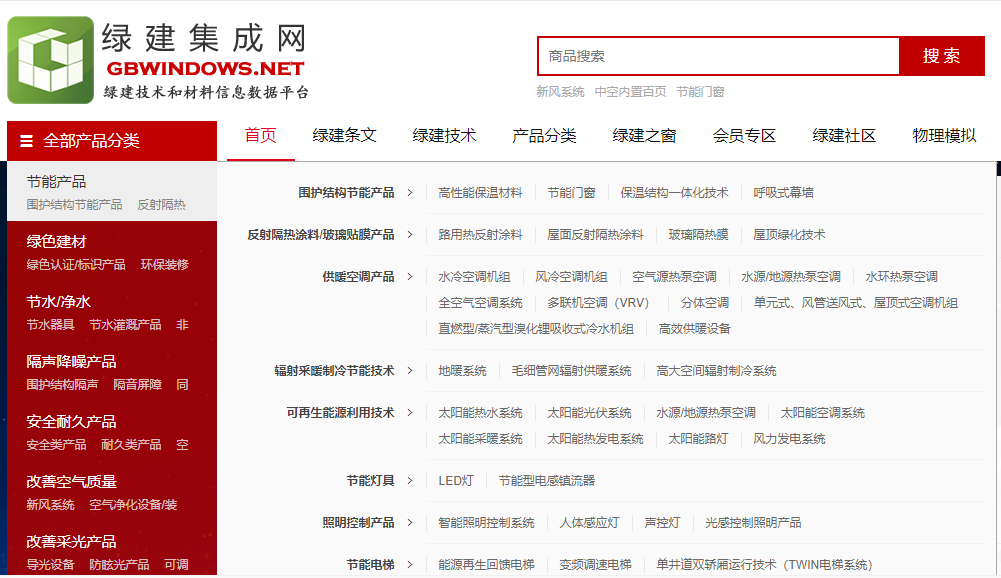Select the 隔声降噪产品 sidebar category
The image size is (1001, 578).
click(71, 362)
